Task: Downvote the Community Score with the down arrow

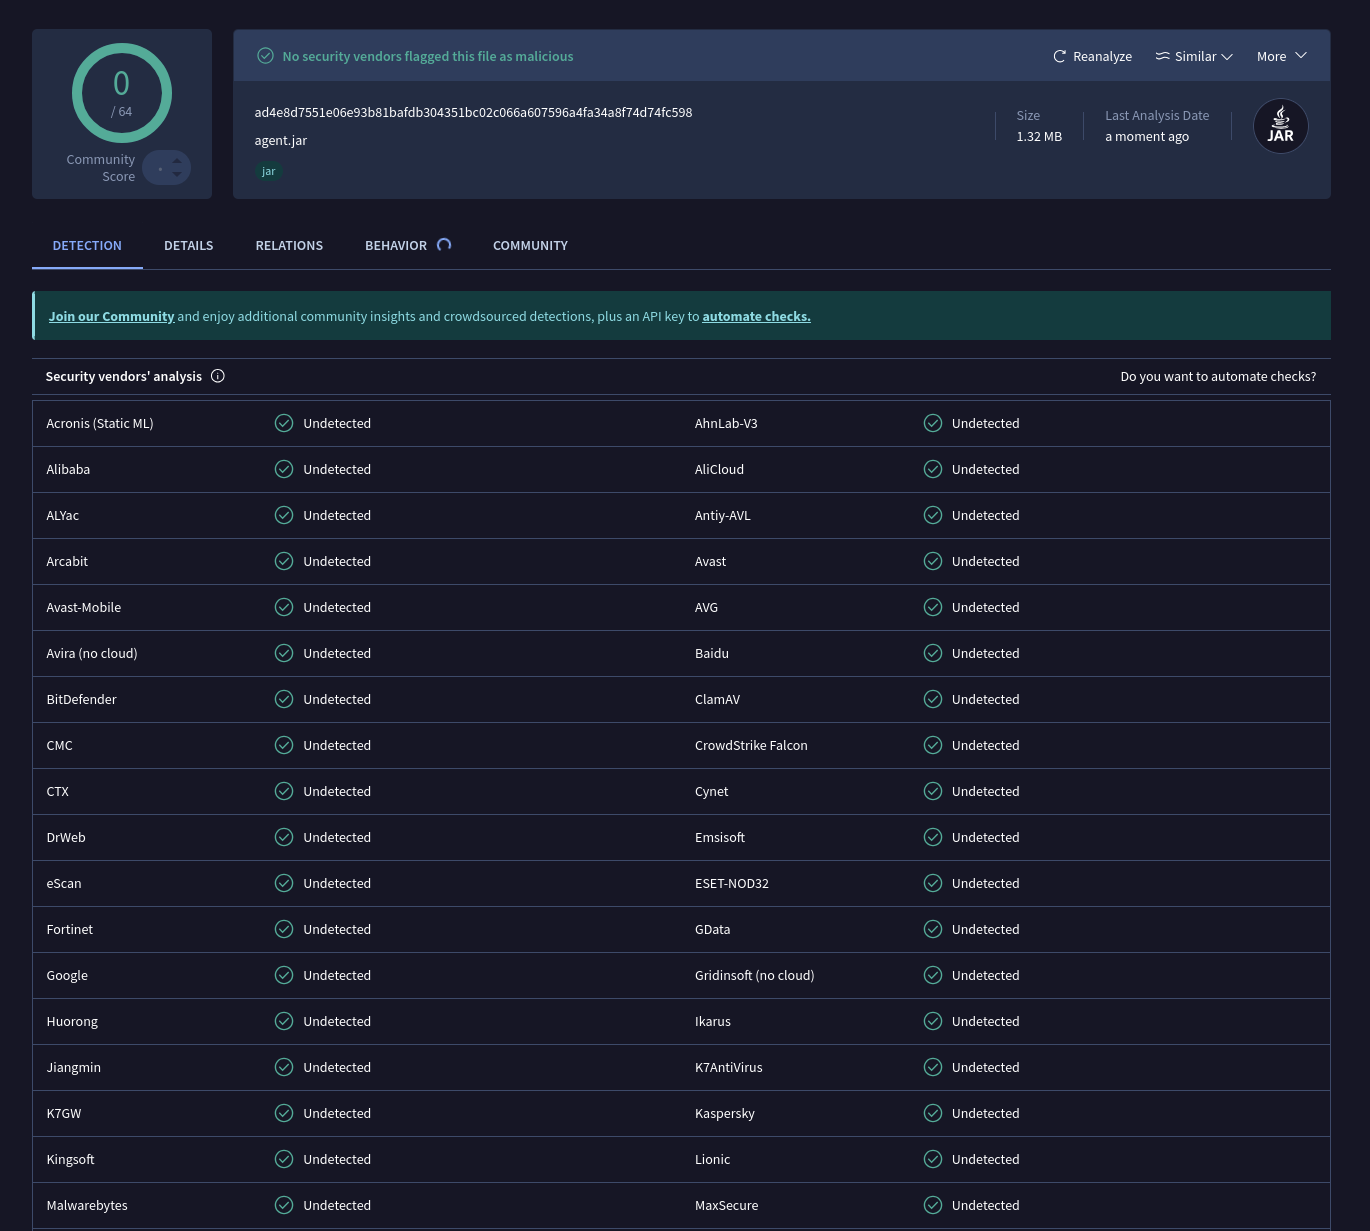Action: tap(178, 174)
